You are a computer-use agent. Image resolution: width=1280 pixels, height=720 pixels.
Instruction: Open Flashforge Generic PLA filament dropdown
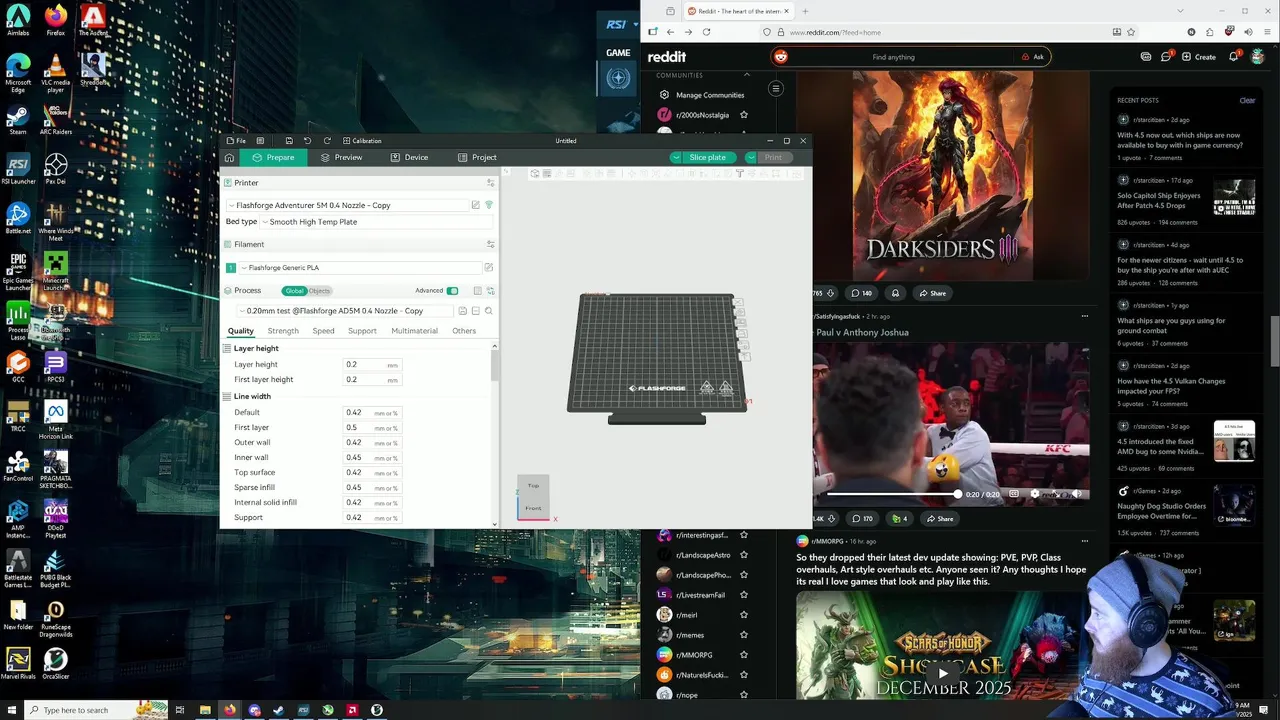tap(360, 267)
